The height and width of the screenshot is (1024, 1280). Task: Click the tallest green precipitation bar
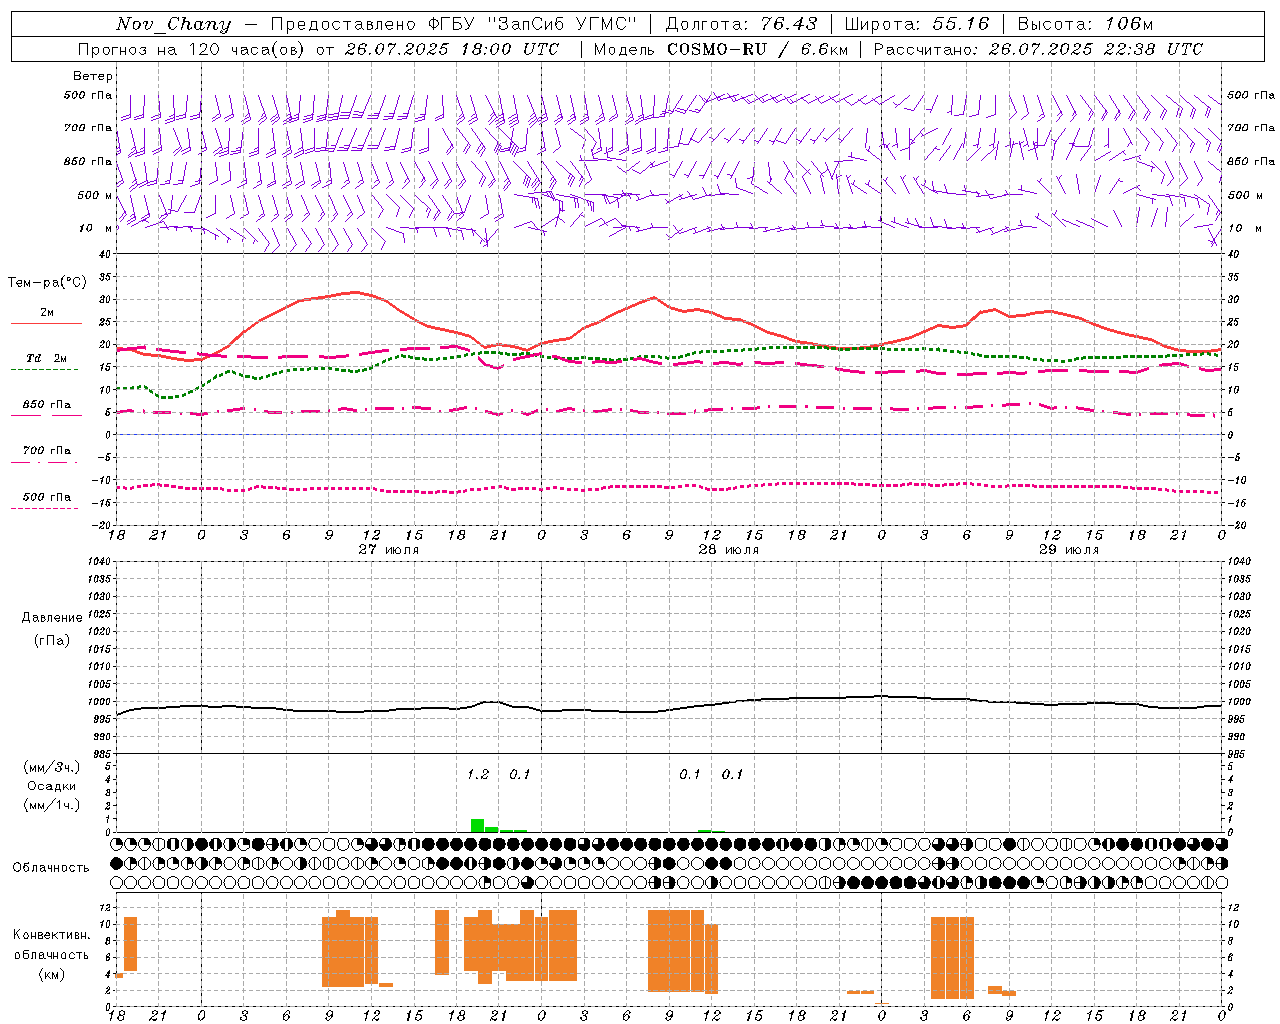click(477, 826)
